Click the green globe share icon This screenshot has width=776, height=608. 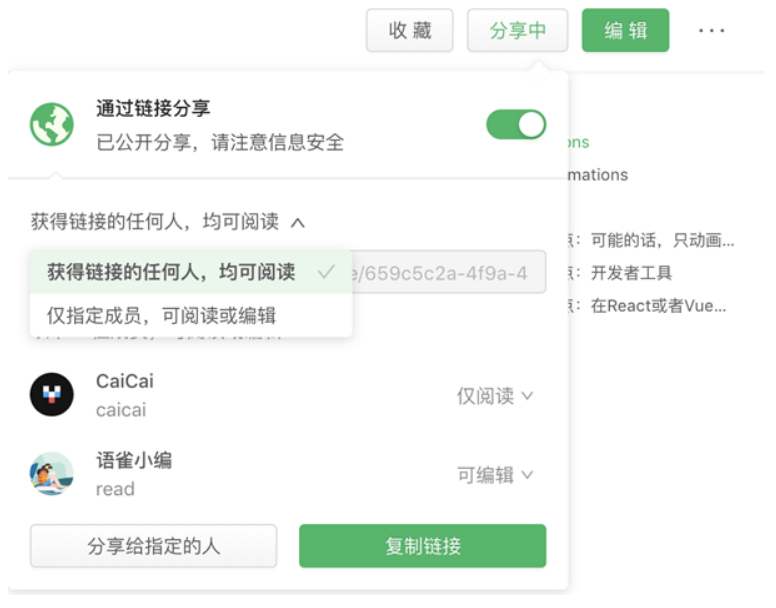(51, 124)
